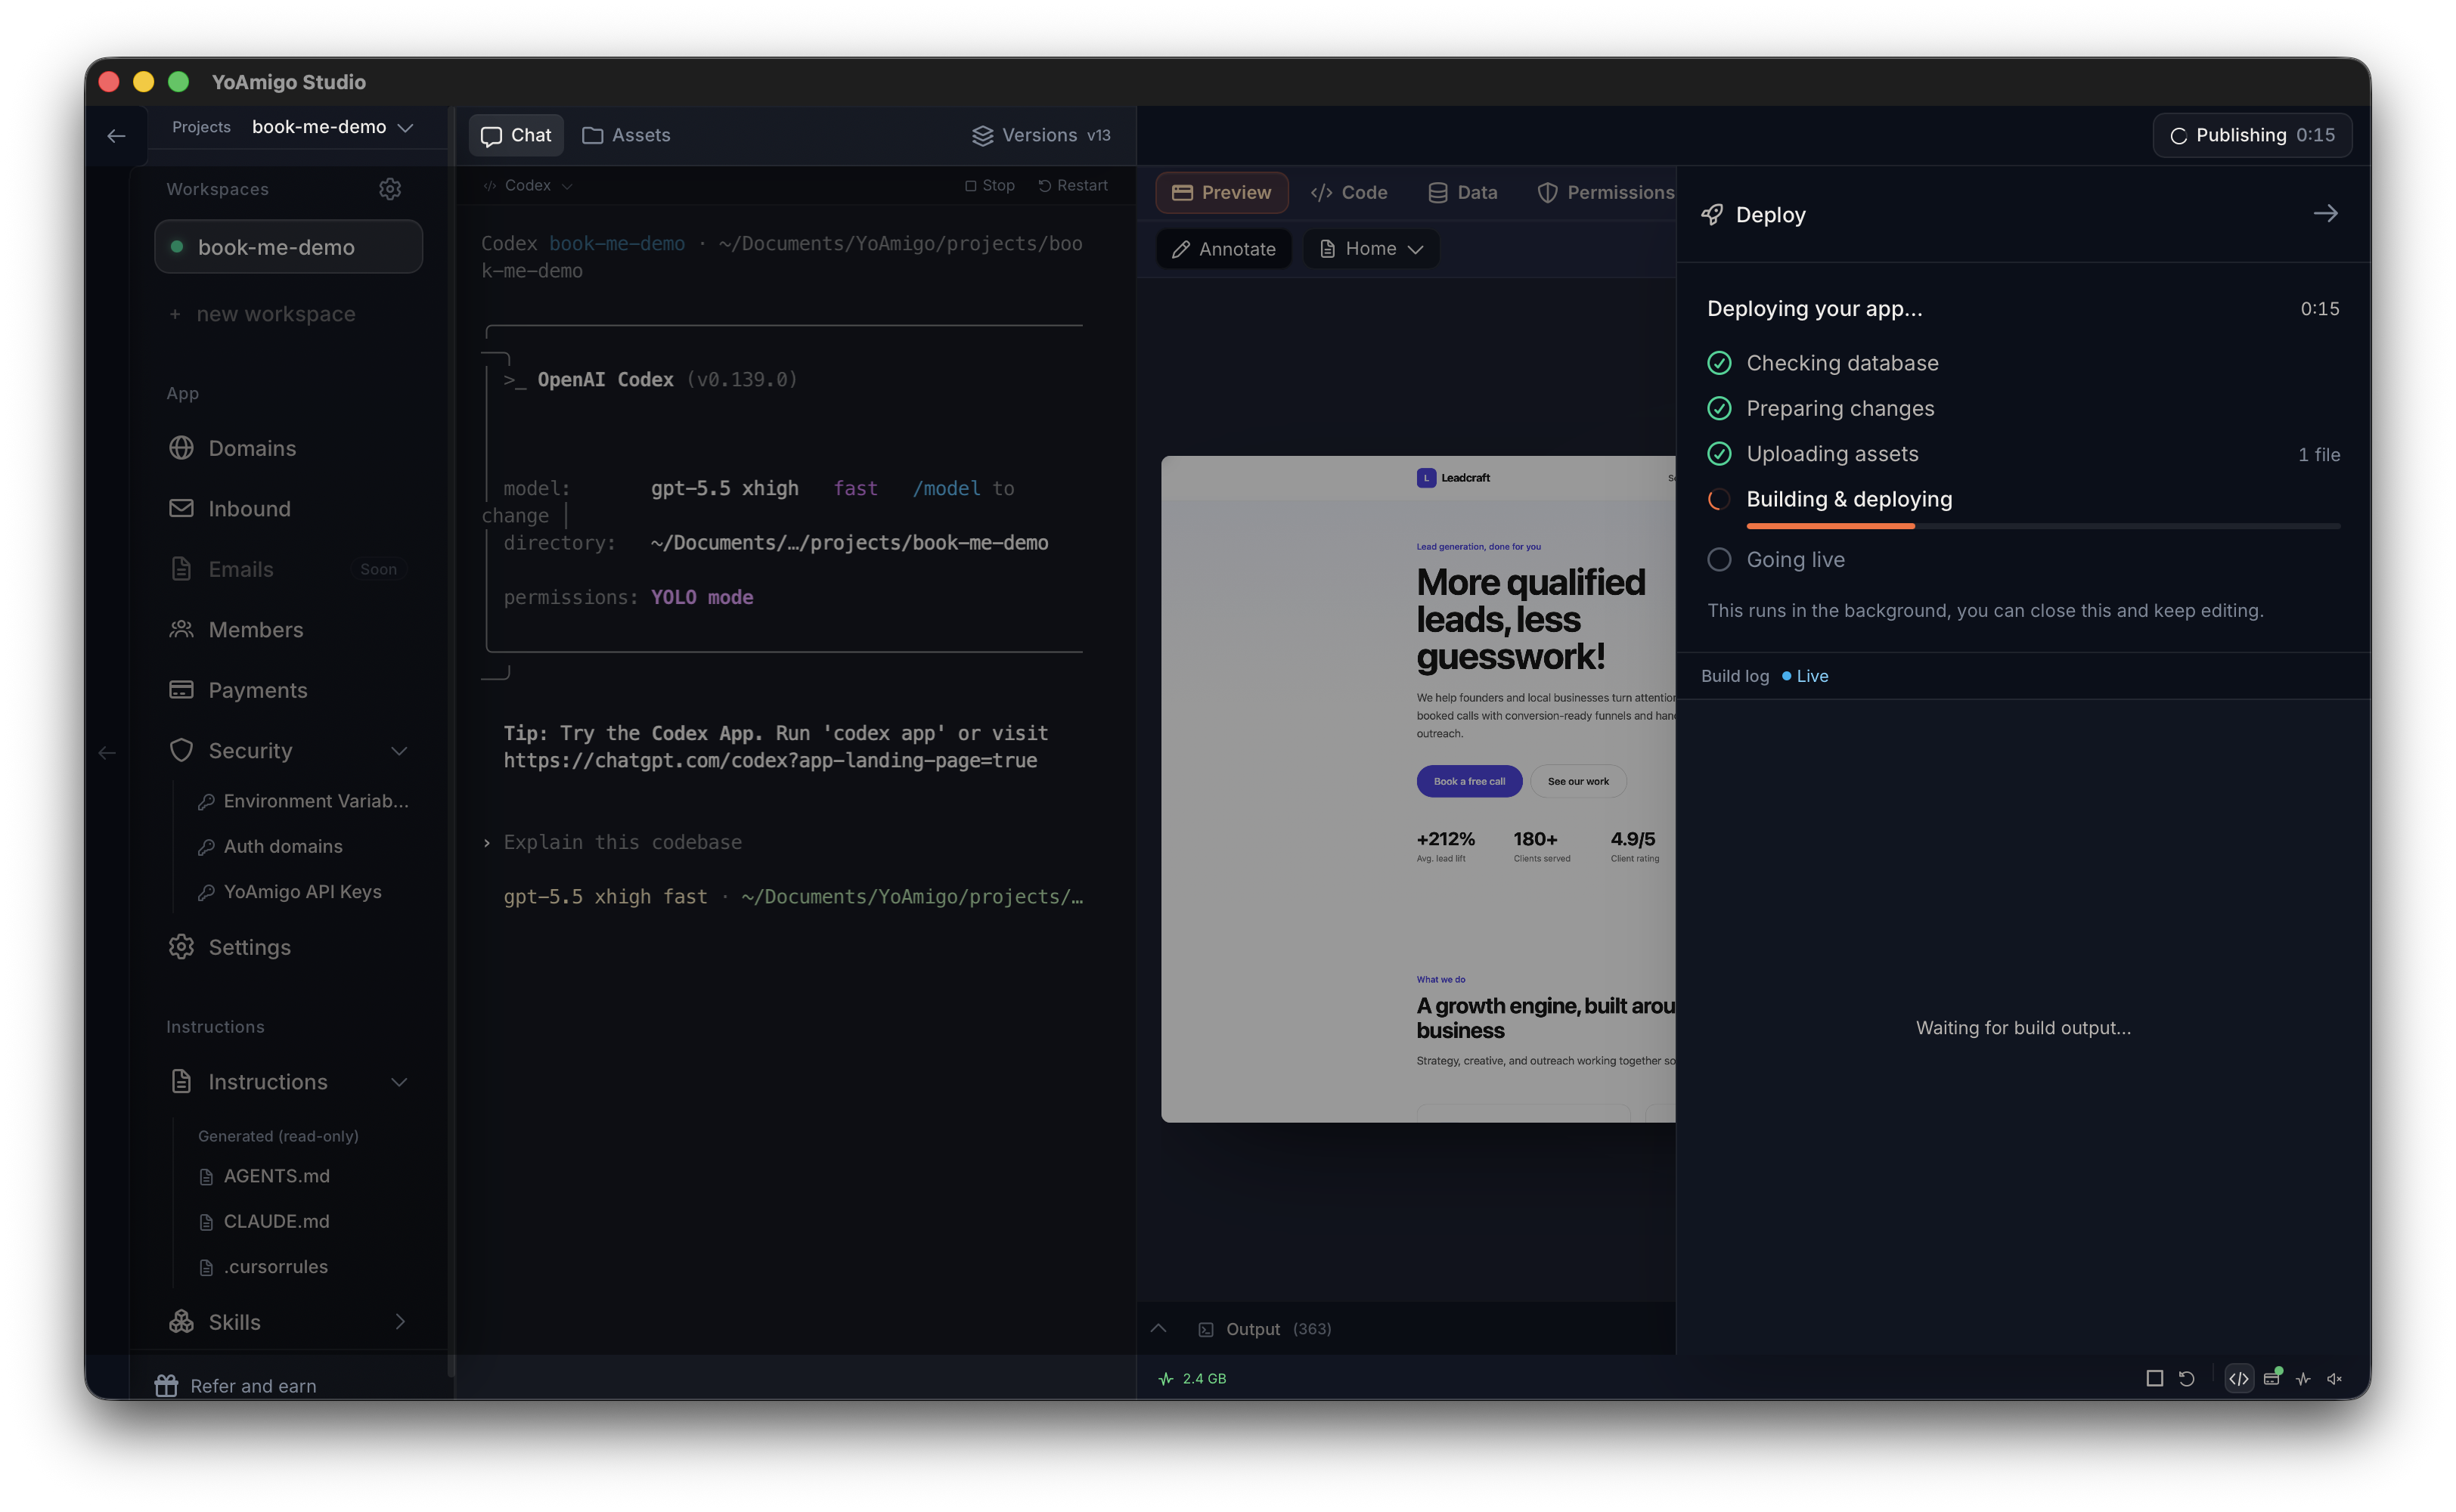Click the Output (363) label
This screenshot has height=1512, width=2456.
(x=1277, y=1329)
